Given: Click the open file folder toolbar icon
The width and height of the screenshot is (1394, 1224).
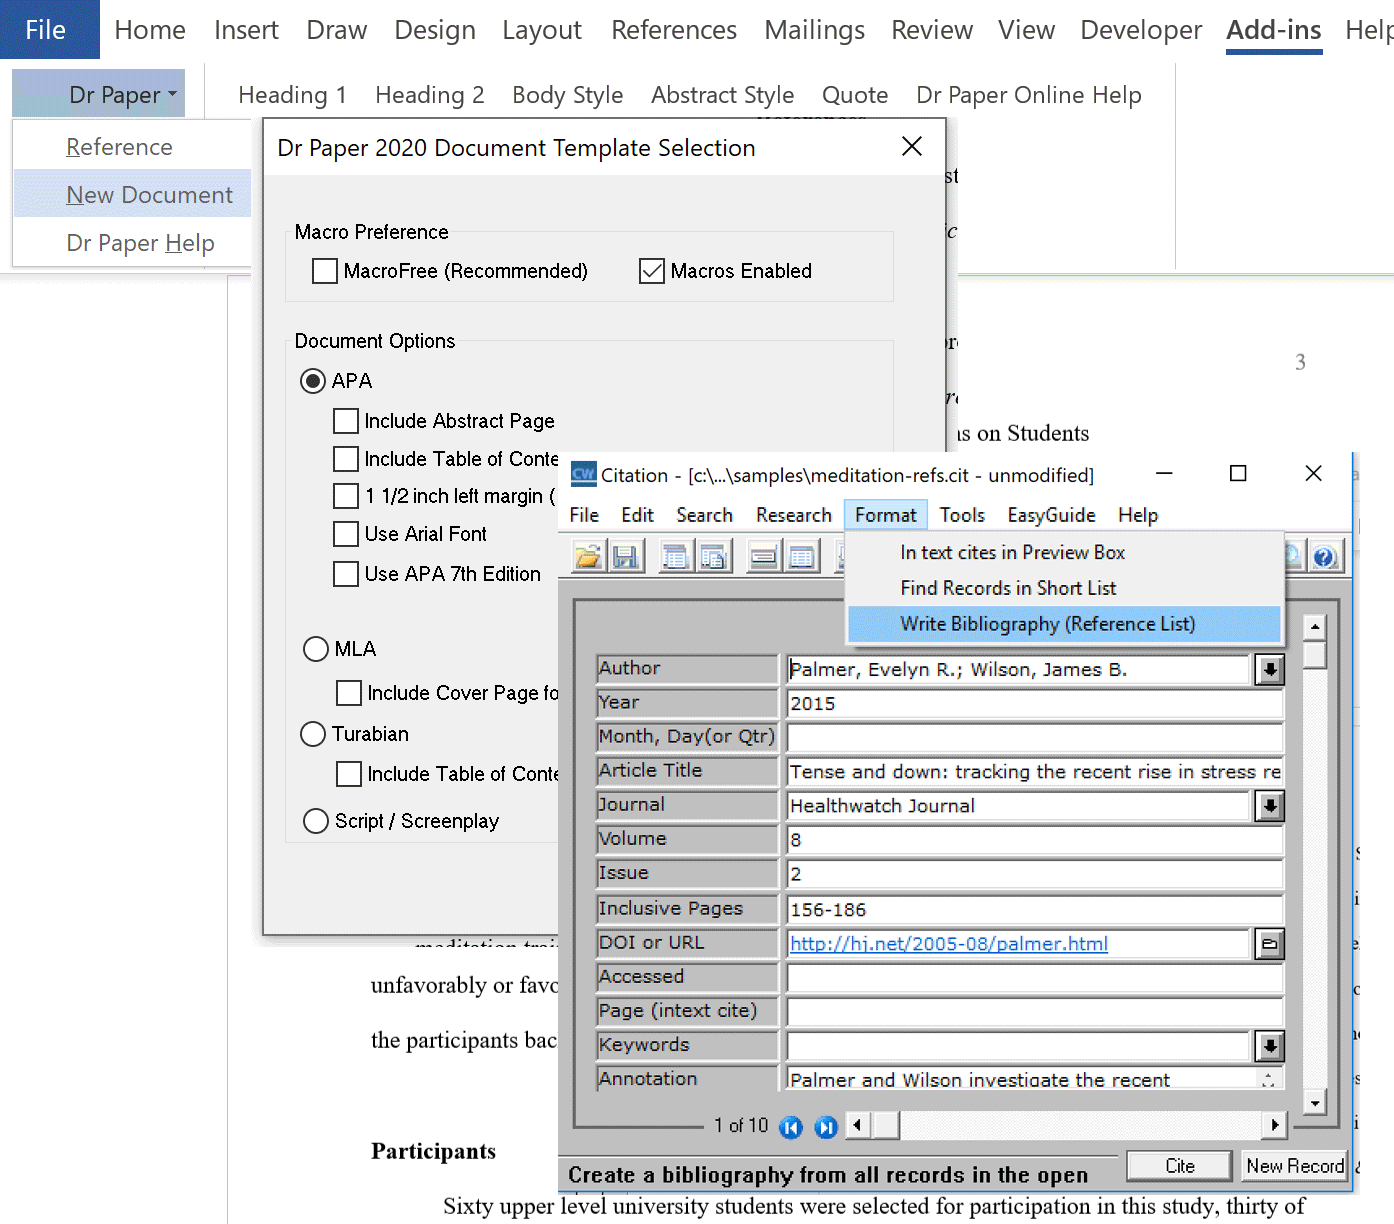Looking at the screenshot, I should (x=589, y=556).
